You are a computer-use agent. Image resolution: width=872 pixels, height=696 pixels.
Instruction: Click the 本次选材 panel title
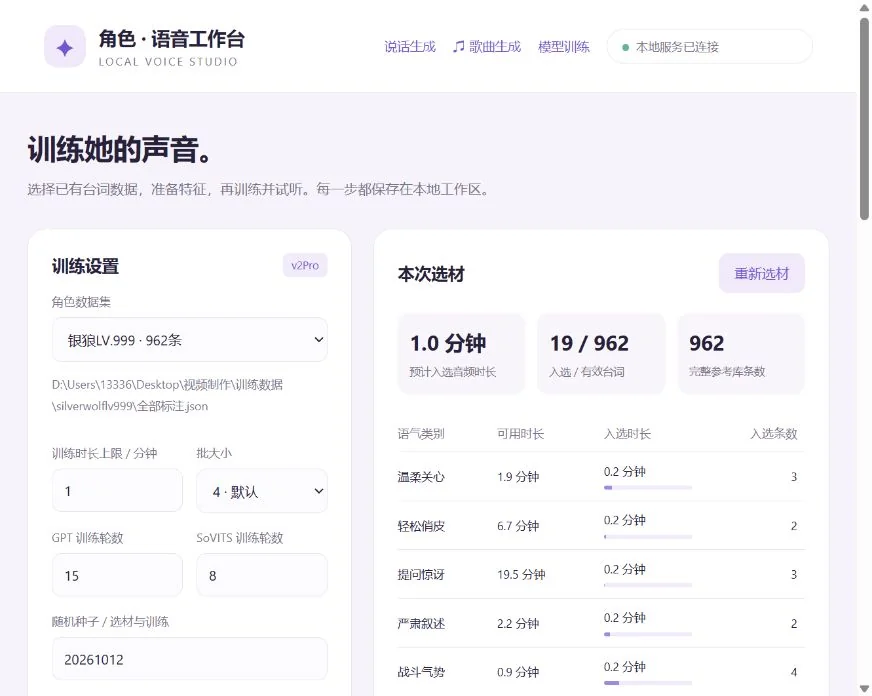click(431, 274)
